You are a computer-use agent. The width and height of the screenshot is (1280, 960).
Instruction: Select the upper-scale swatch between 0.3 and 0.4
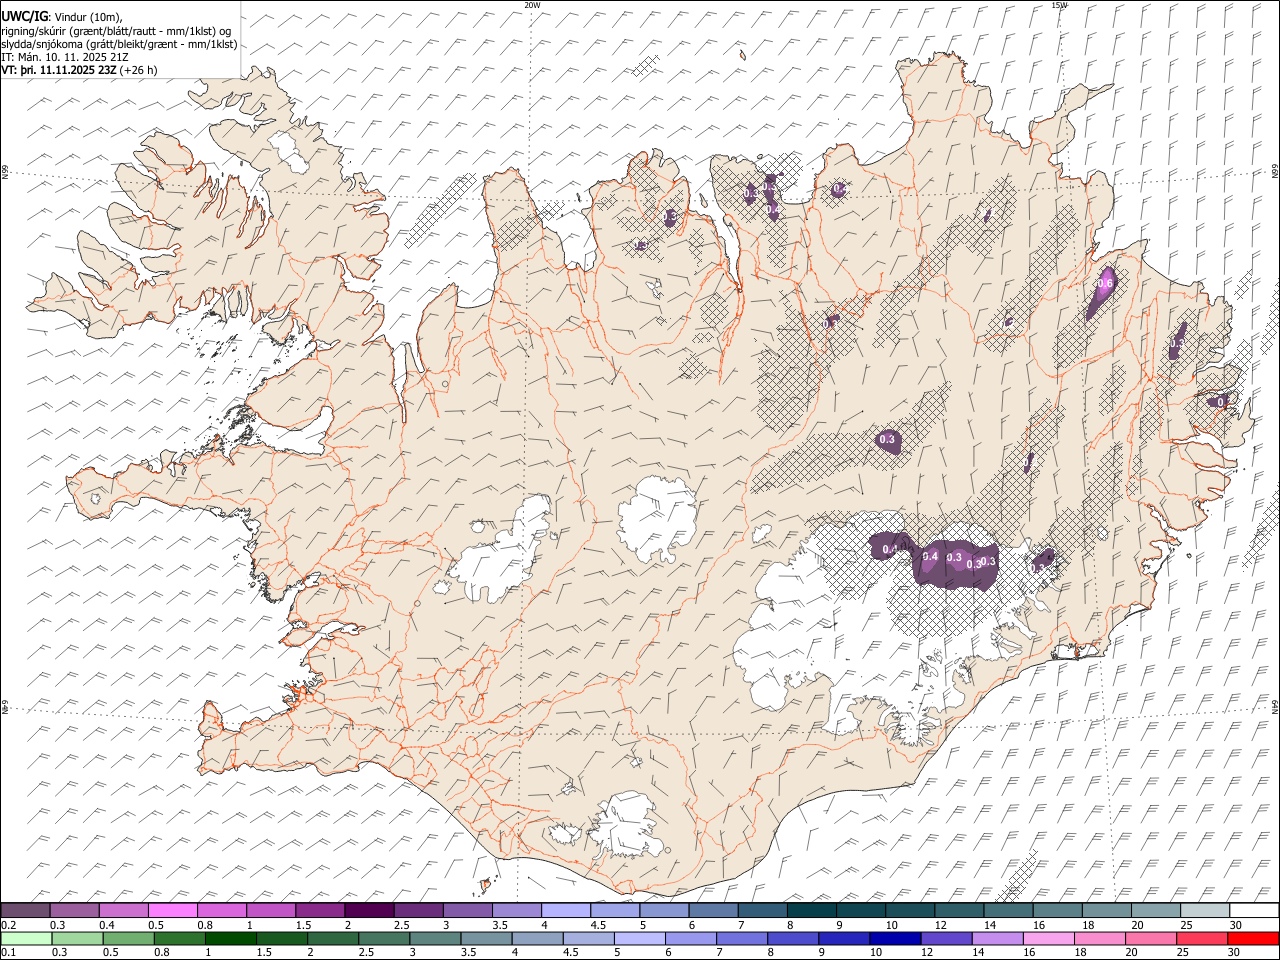[x=74, y=910]
